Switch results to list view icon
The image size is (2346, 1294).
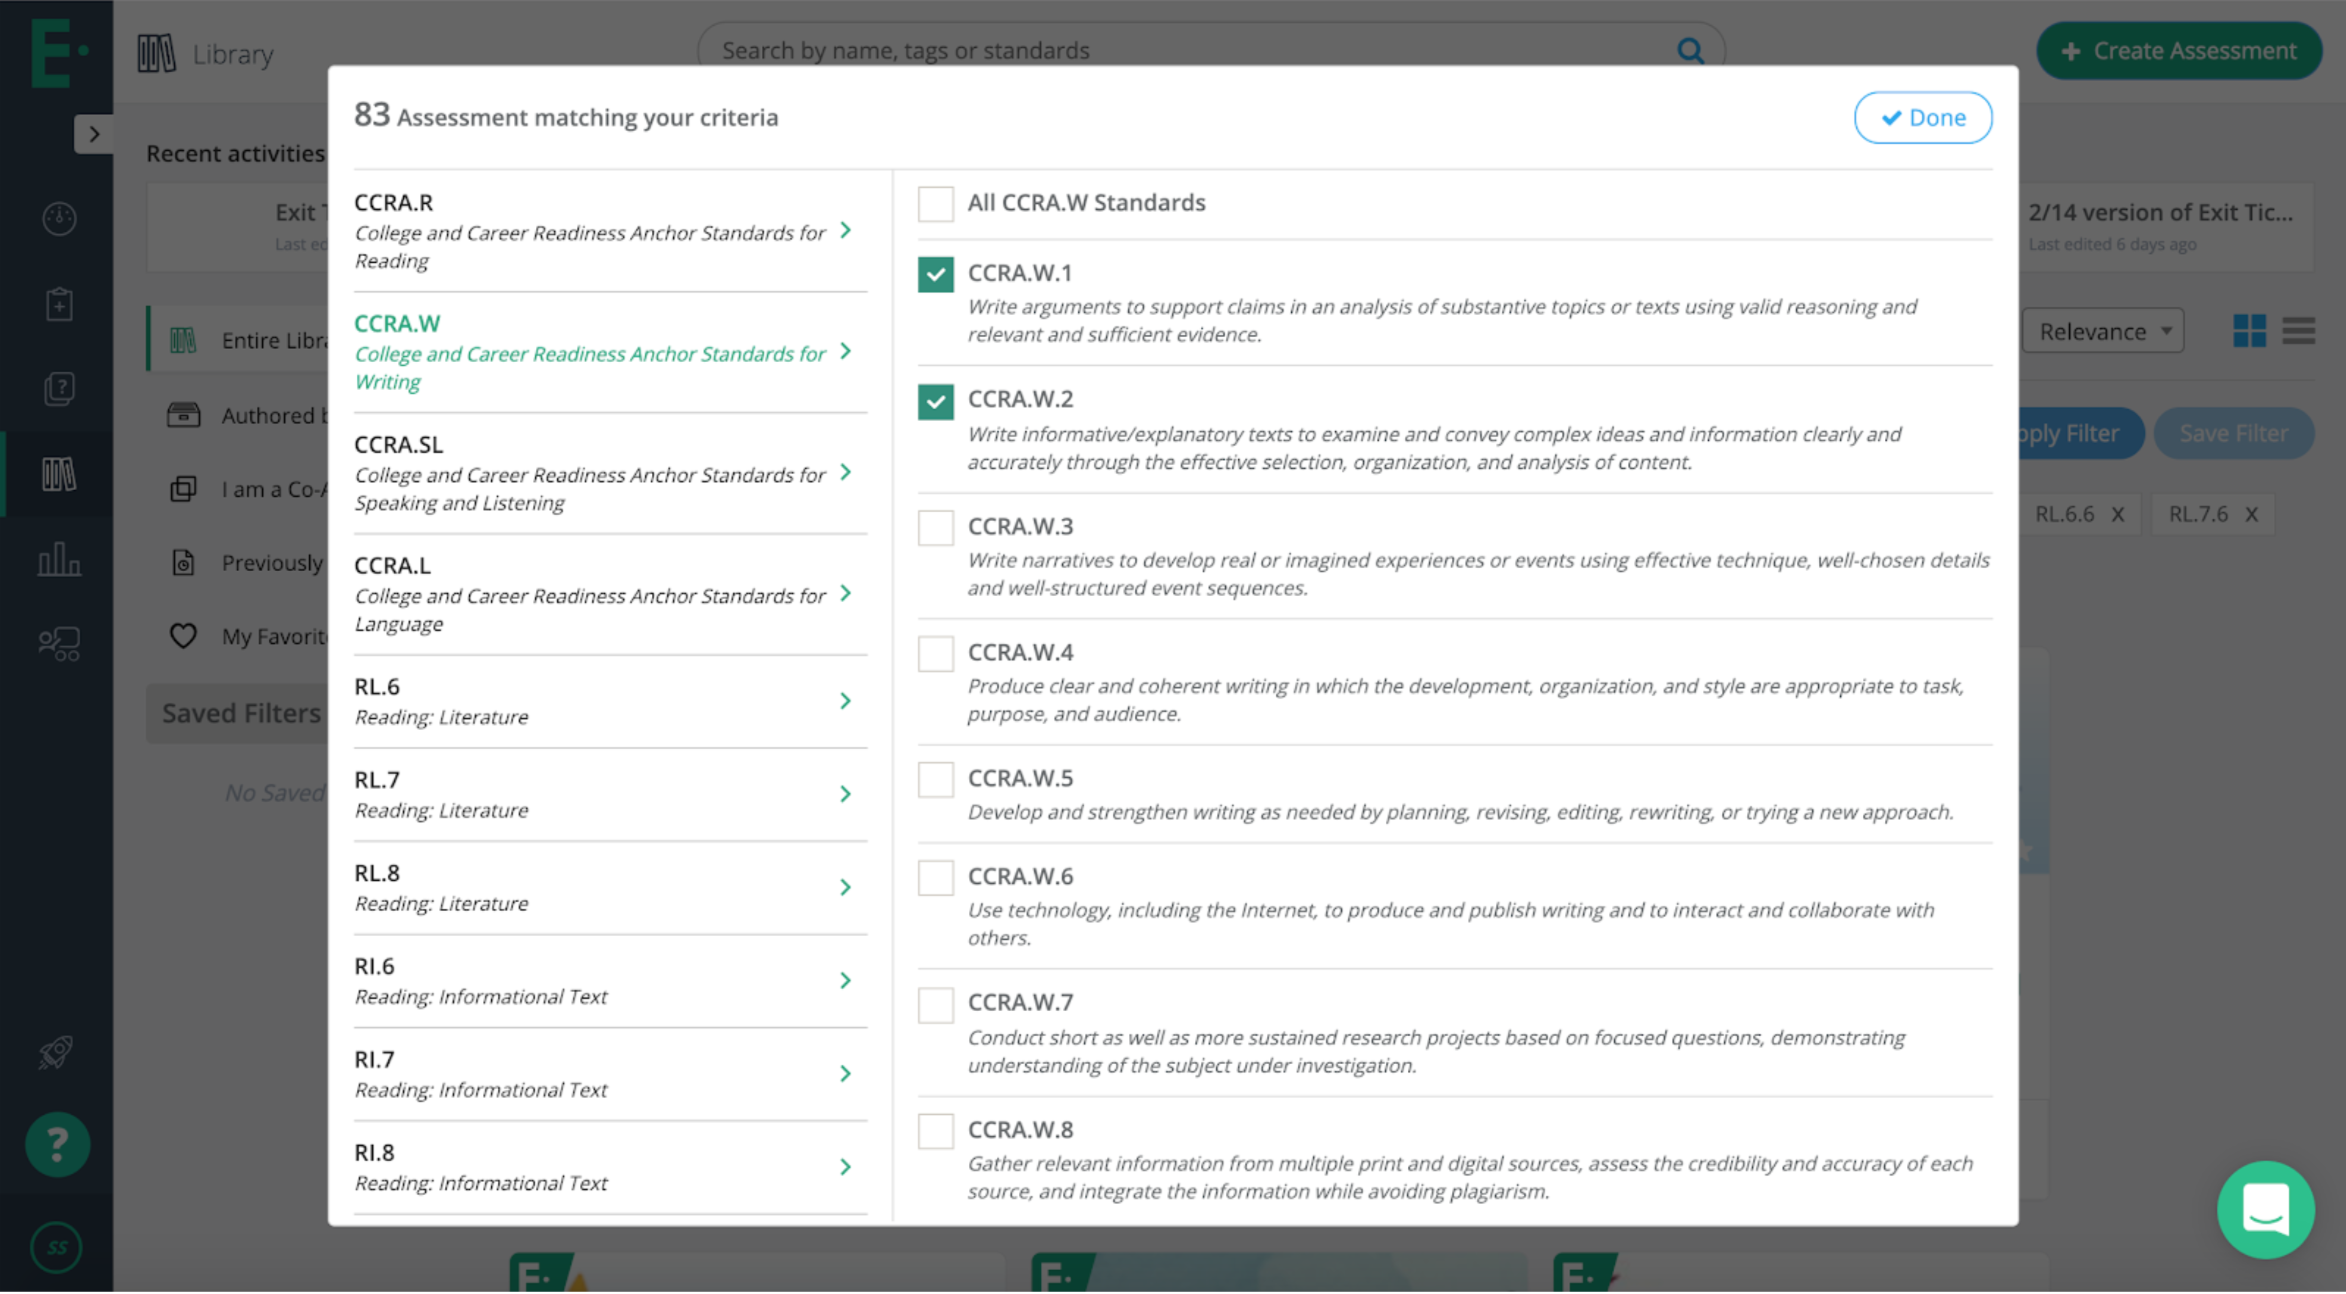point(2299,330)
